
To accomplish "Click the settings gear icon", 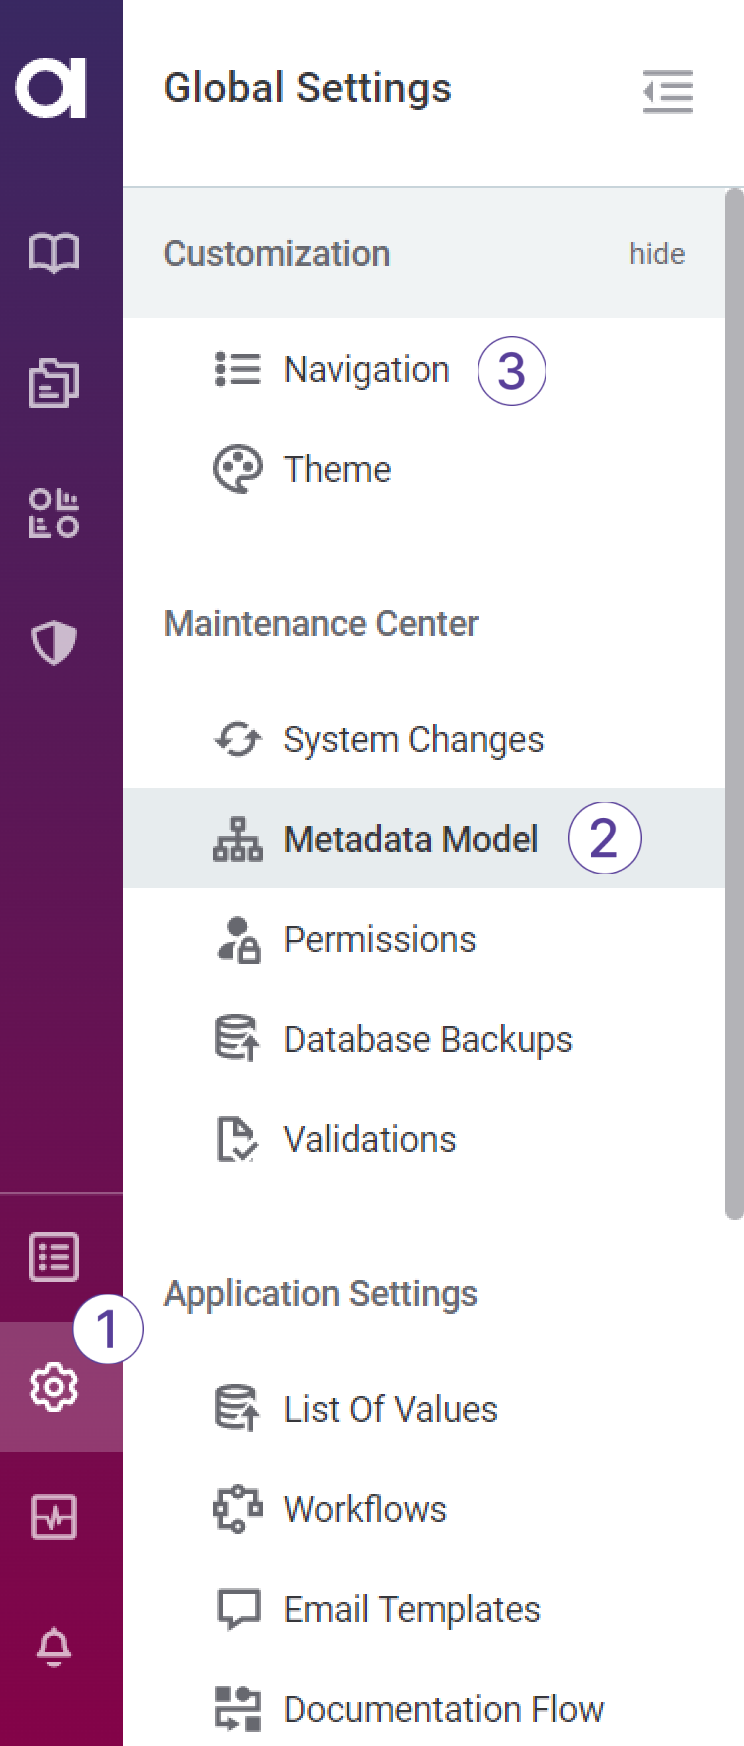I will [54, 1387].
